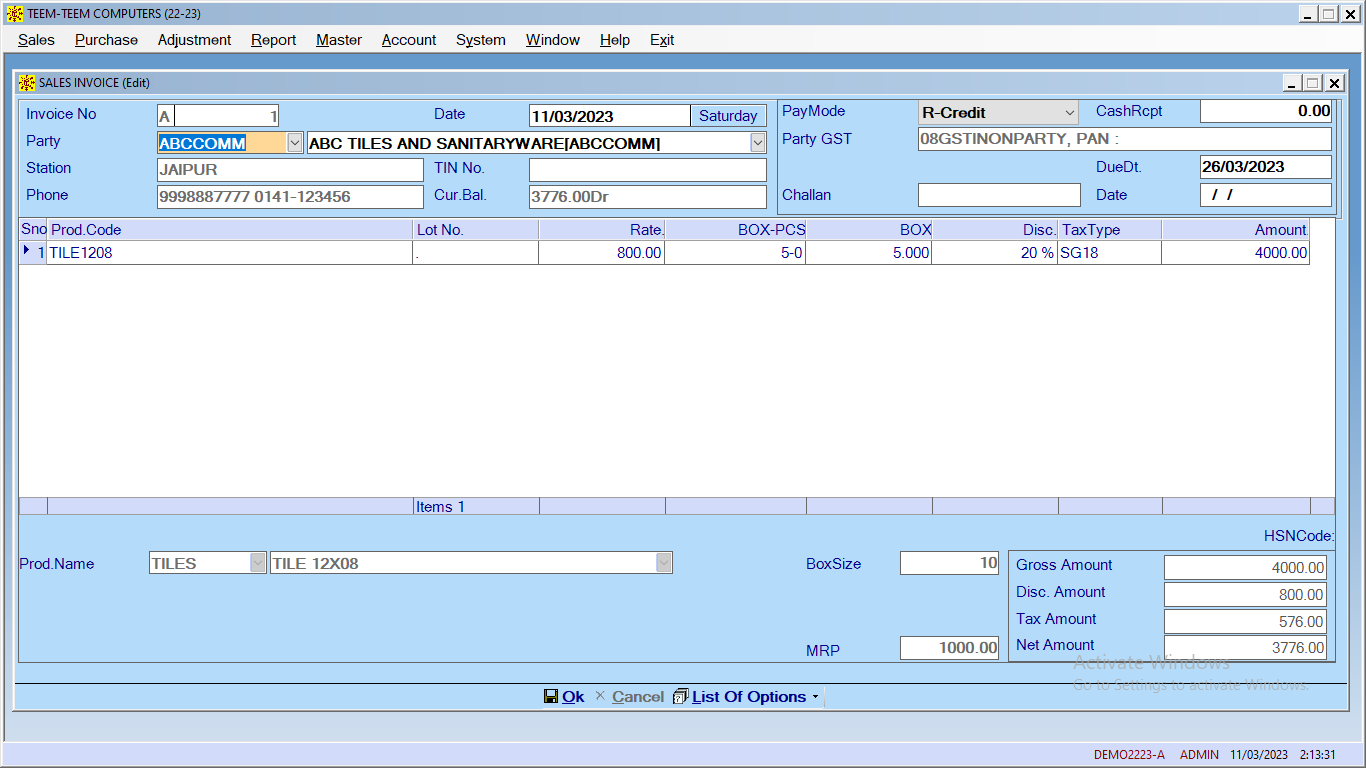
Task: Click the Disc. column header
Action: [x=995, y=230]
